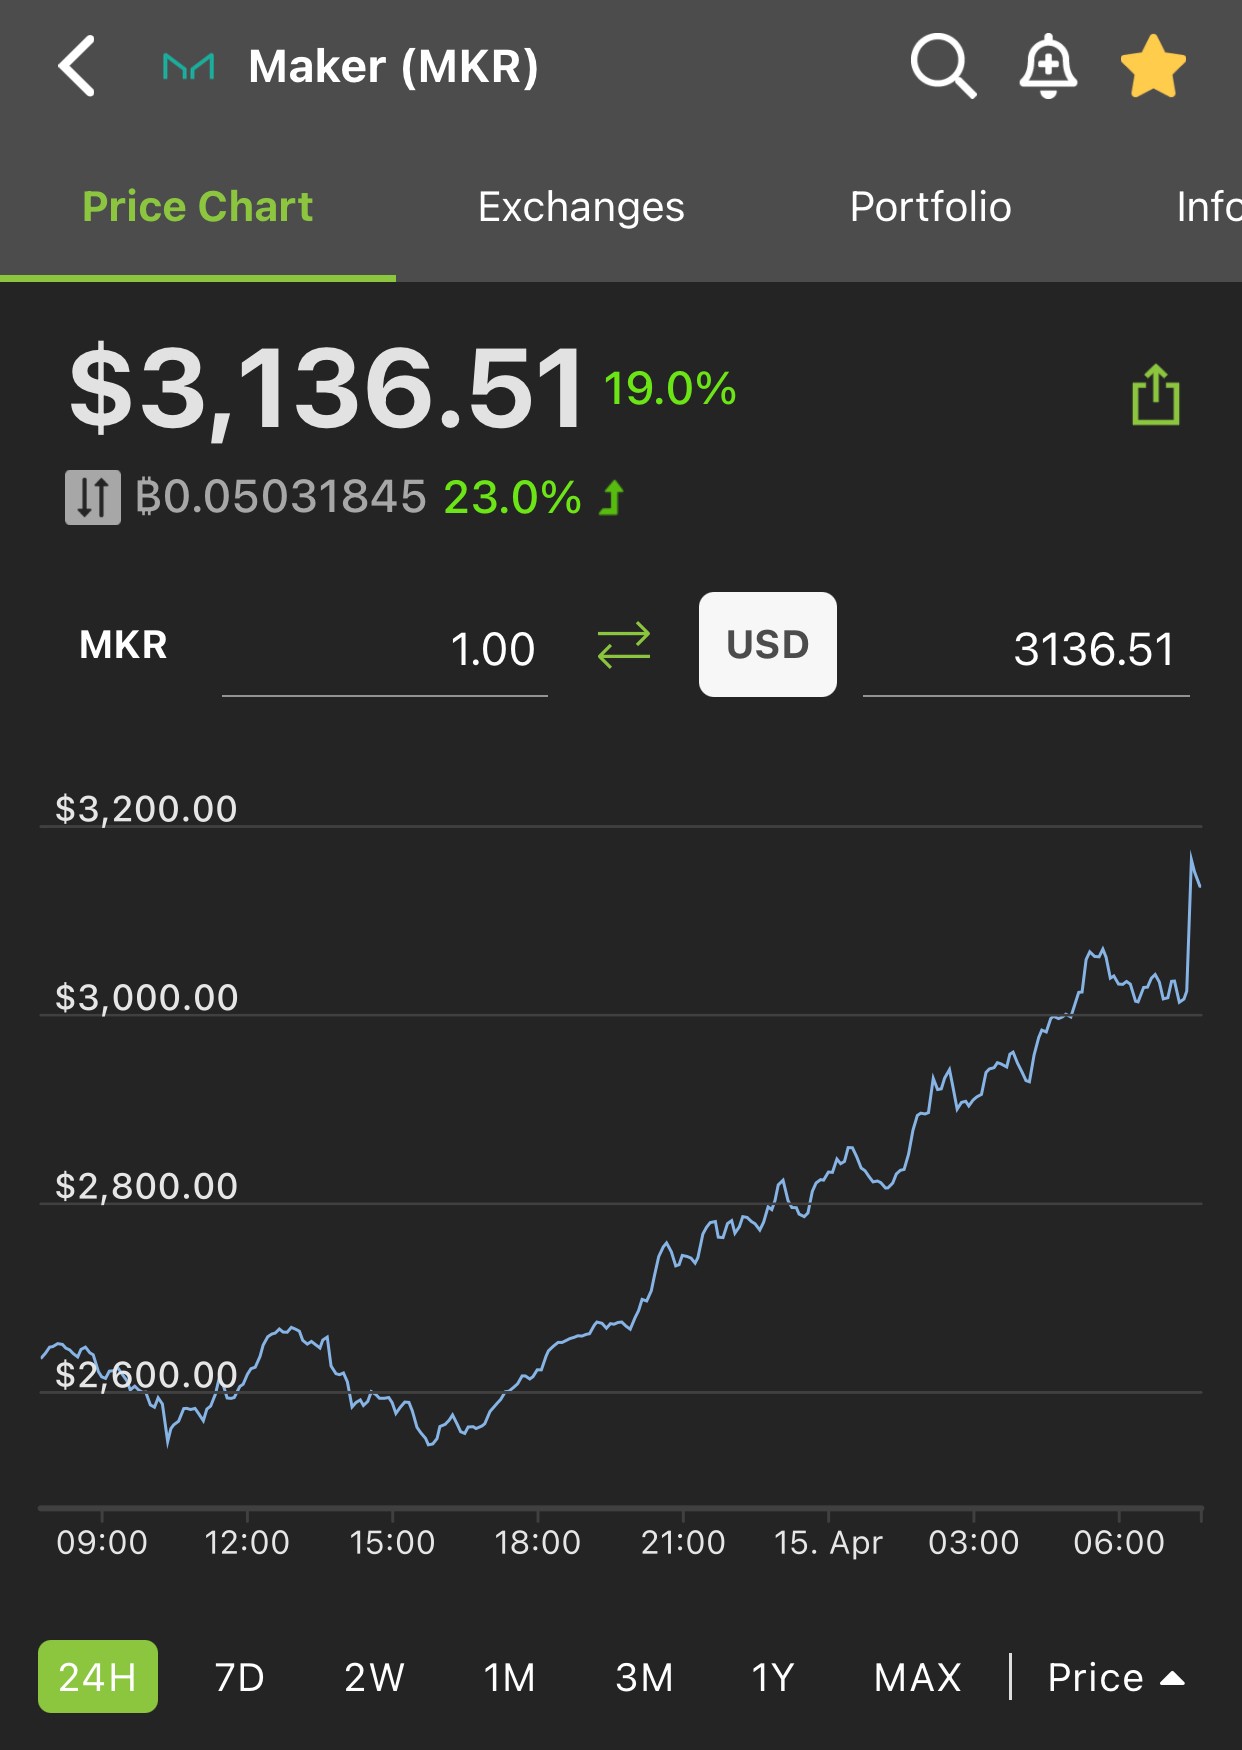The width and height of the screenshot is (1242, 1750).
Task: Open the search magnifier icon
Action: (x=942, y=66)
